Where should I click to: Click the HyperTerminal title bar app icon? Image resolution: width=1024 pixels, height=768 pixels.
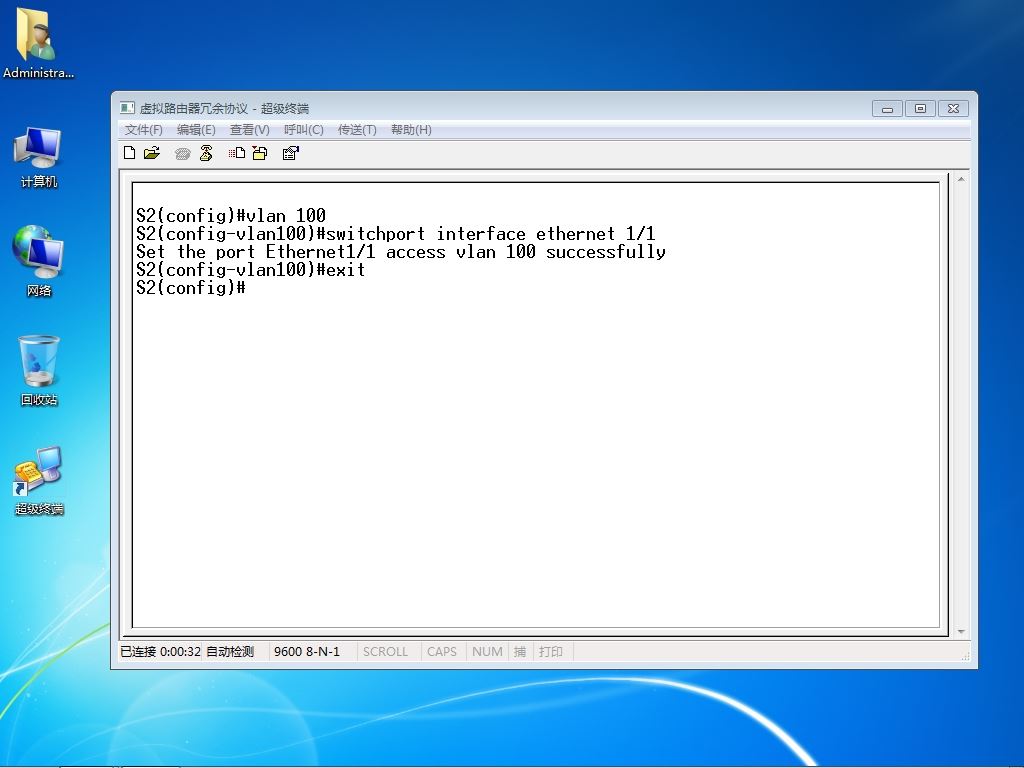(x=127, y=108)
